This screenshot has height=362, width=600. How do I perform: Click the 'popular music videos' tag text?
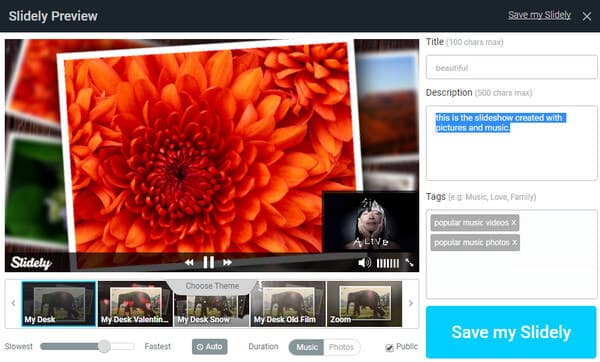pos(471,223)
